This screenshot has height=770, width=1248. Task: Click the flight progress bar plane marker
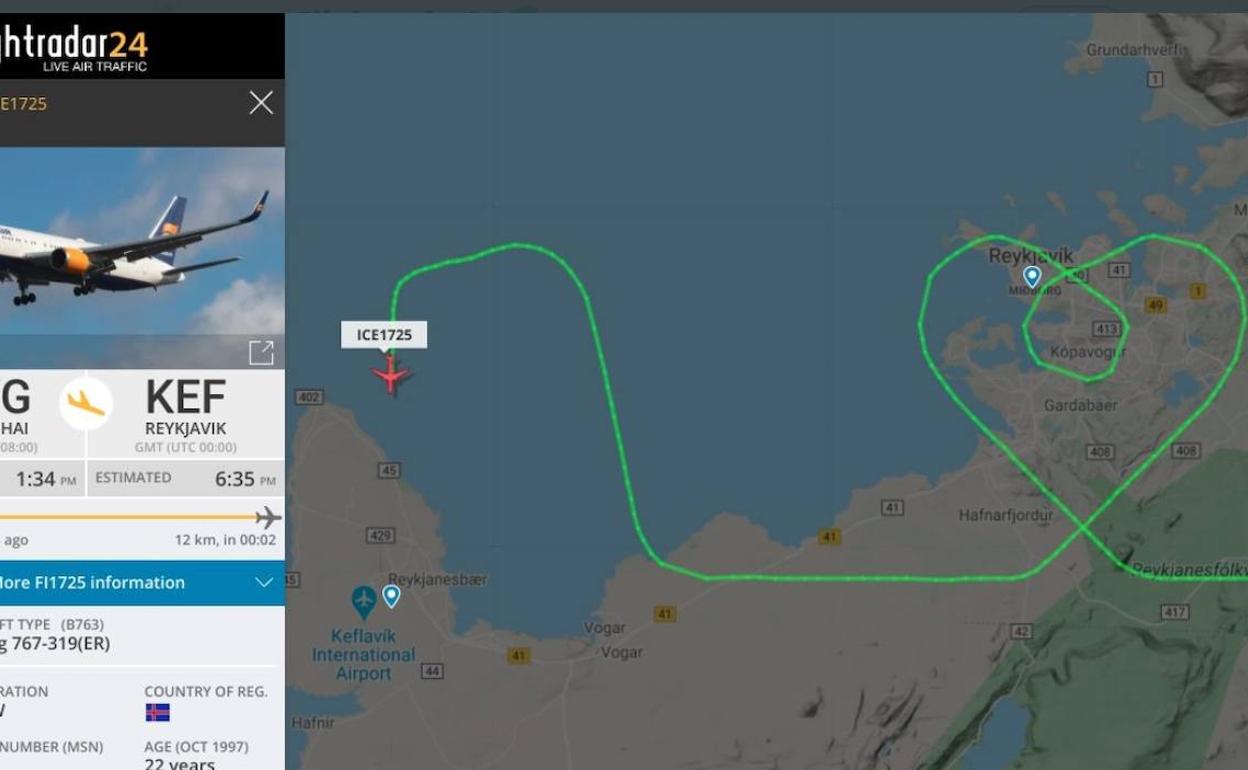coord(267,517)
